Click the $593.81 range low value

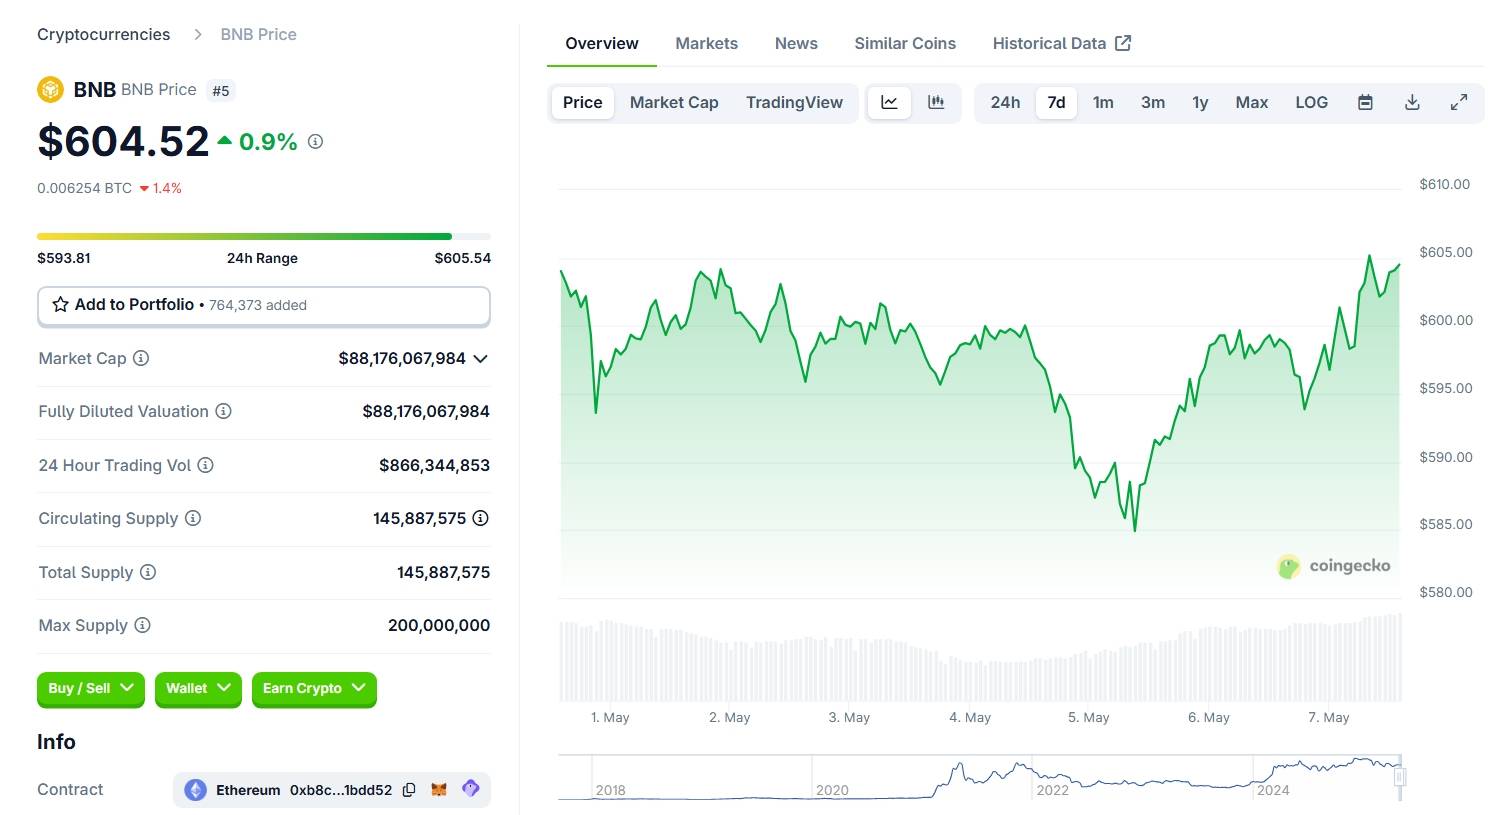pyautogui.click(x=64, y=258)
